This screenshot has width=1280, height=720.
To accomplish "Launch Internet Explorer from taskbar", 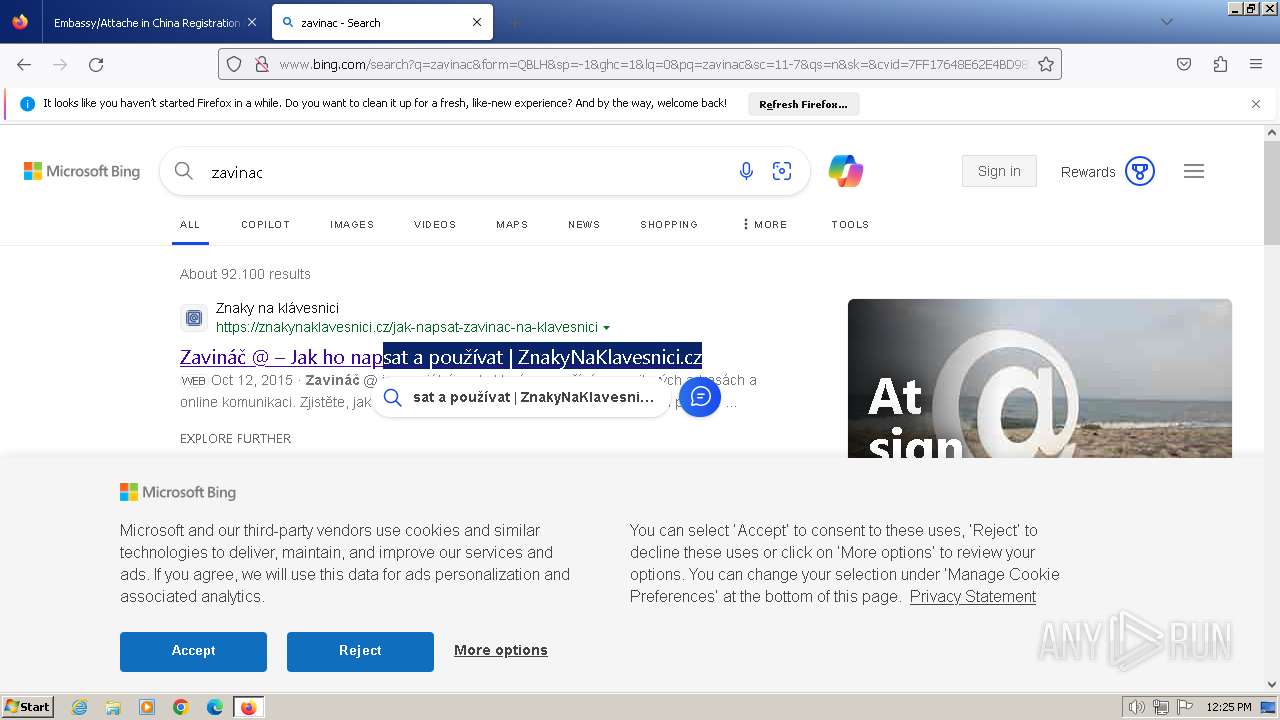I will (x=79, y=707).
